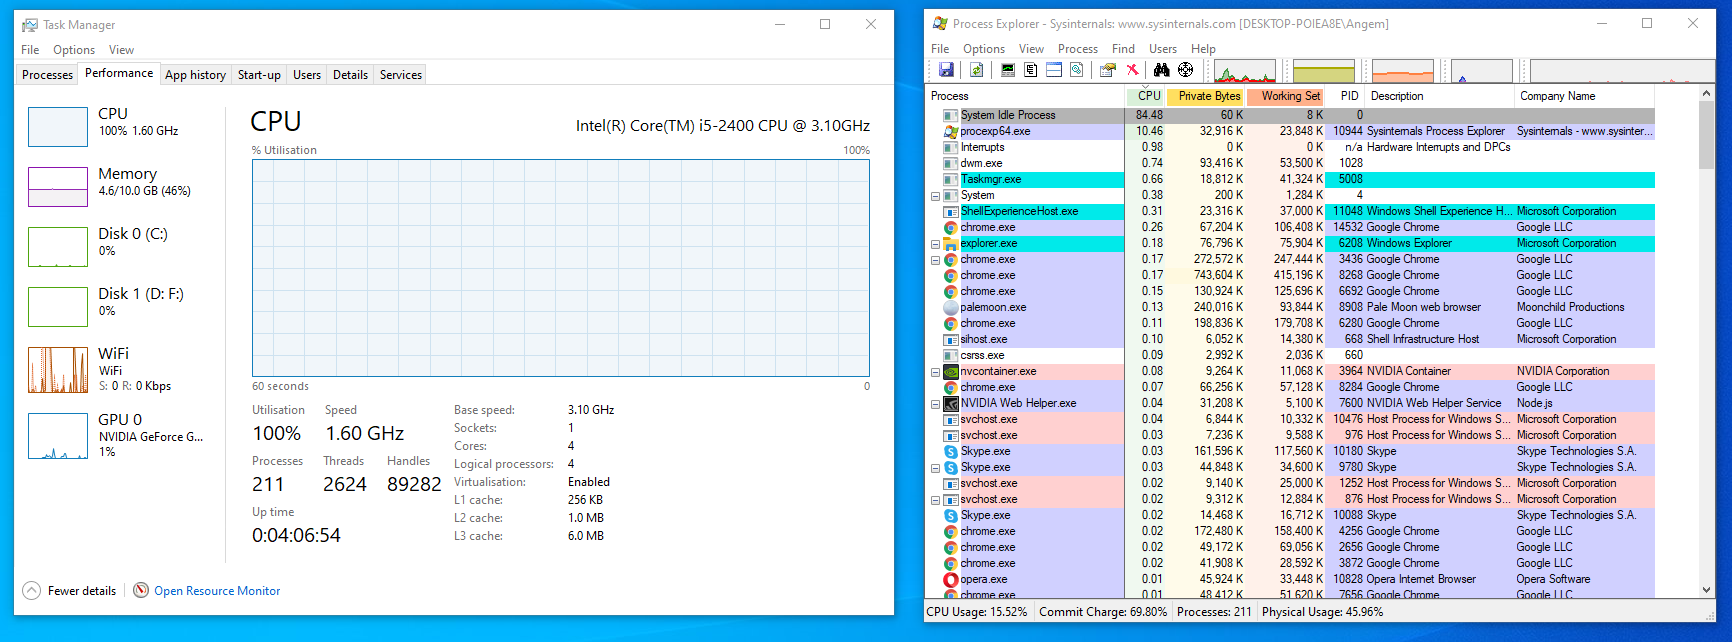Sort by the PID column header
Viewport: 1732px width, 642px height.
pos(1346,96)
